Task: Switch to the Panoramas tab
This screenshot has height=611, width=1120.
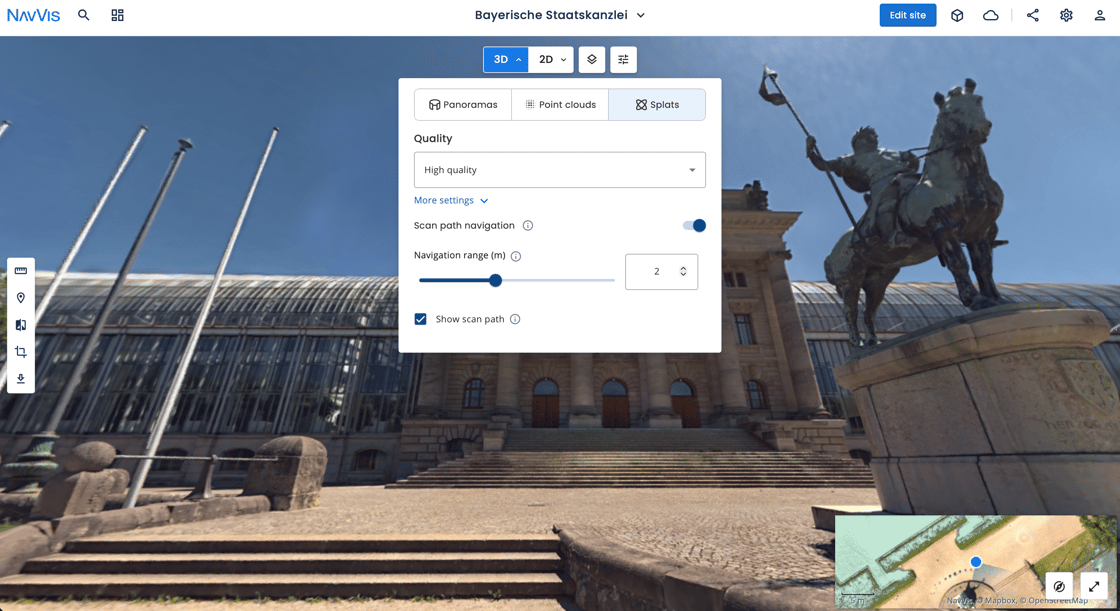Action: [x=463, y=104]
